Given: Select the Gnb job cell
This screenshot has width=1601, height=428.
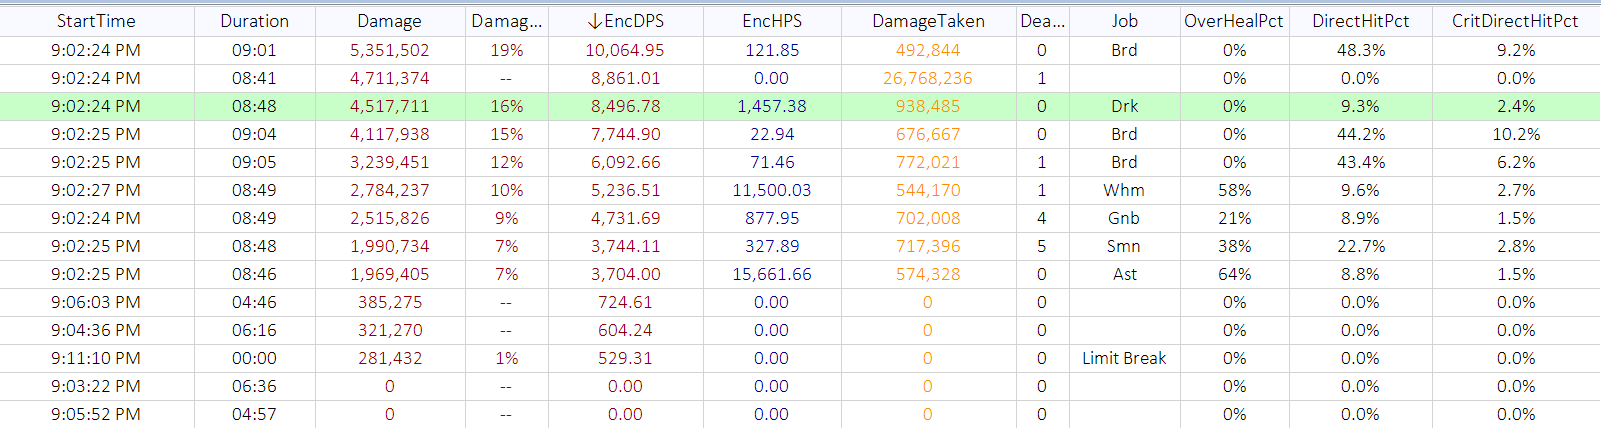Looking at the screenshot, I should pos(1124,218).
